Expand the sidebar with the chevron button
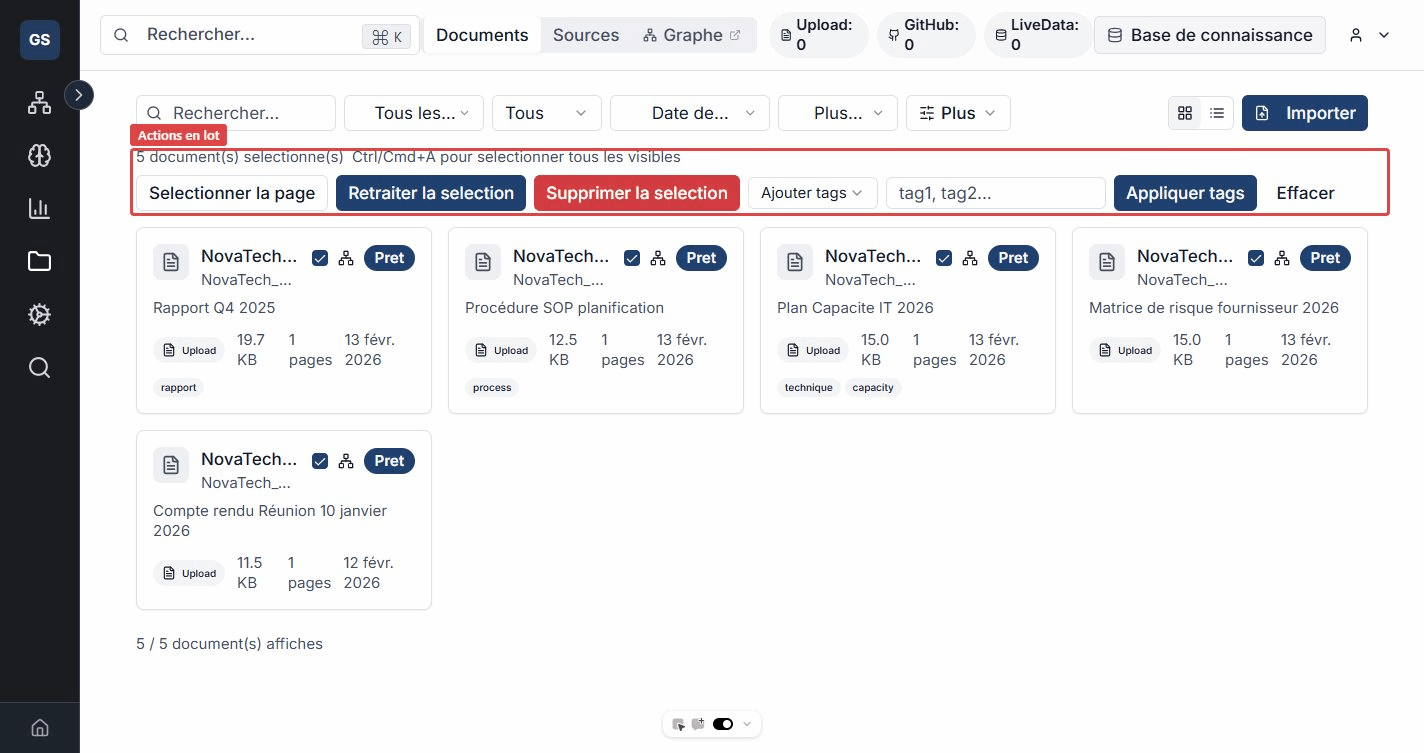 click(x=79, y=95)
